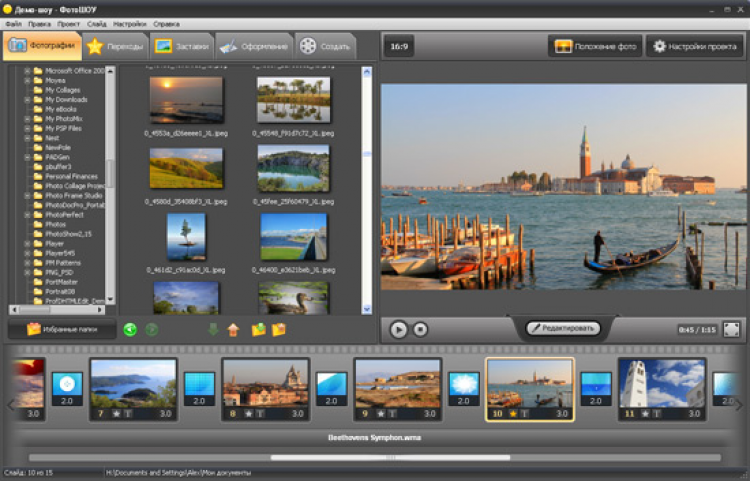This screenshot has height=481, width=750.
Task: Open the Справка menu
Action: pyautogui.click(x=166, y=23)
